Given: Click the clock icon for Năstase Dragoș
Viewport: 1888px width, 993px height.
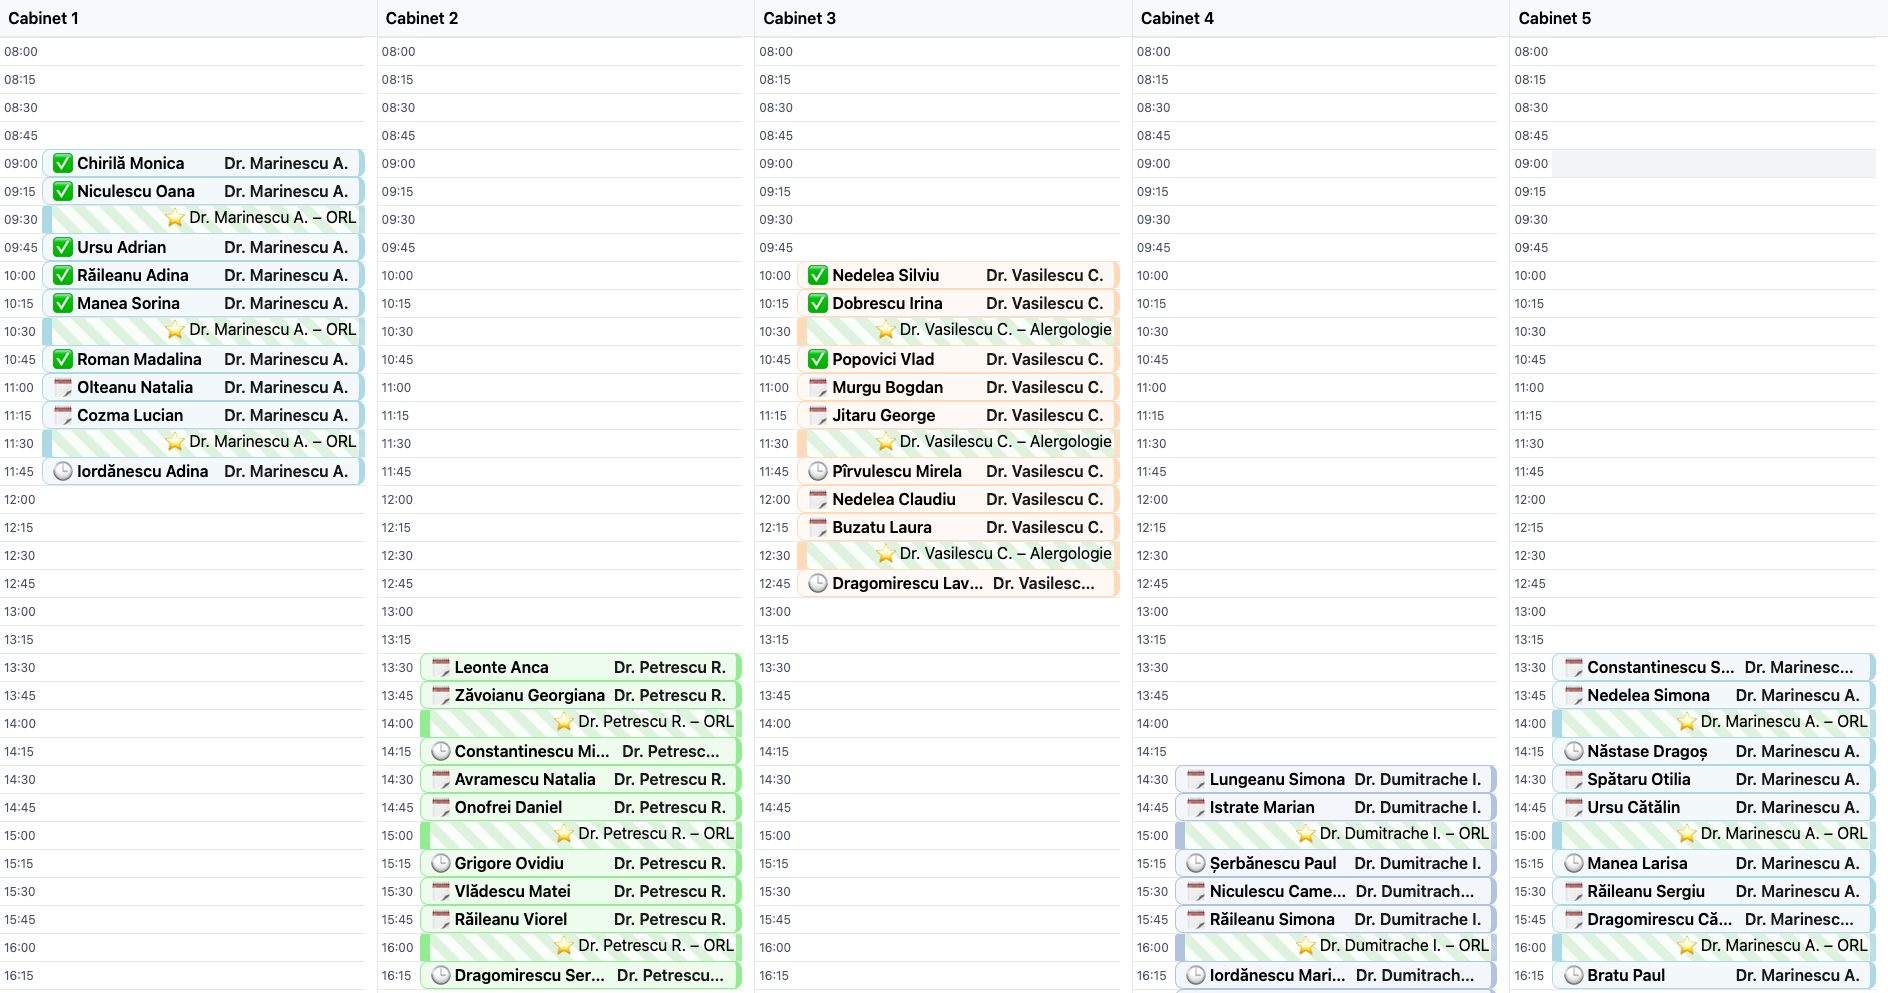Looking at the screenshot, I should point(1573,751).
